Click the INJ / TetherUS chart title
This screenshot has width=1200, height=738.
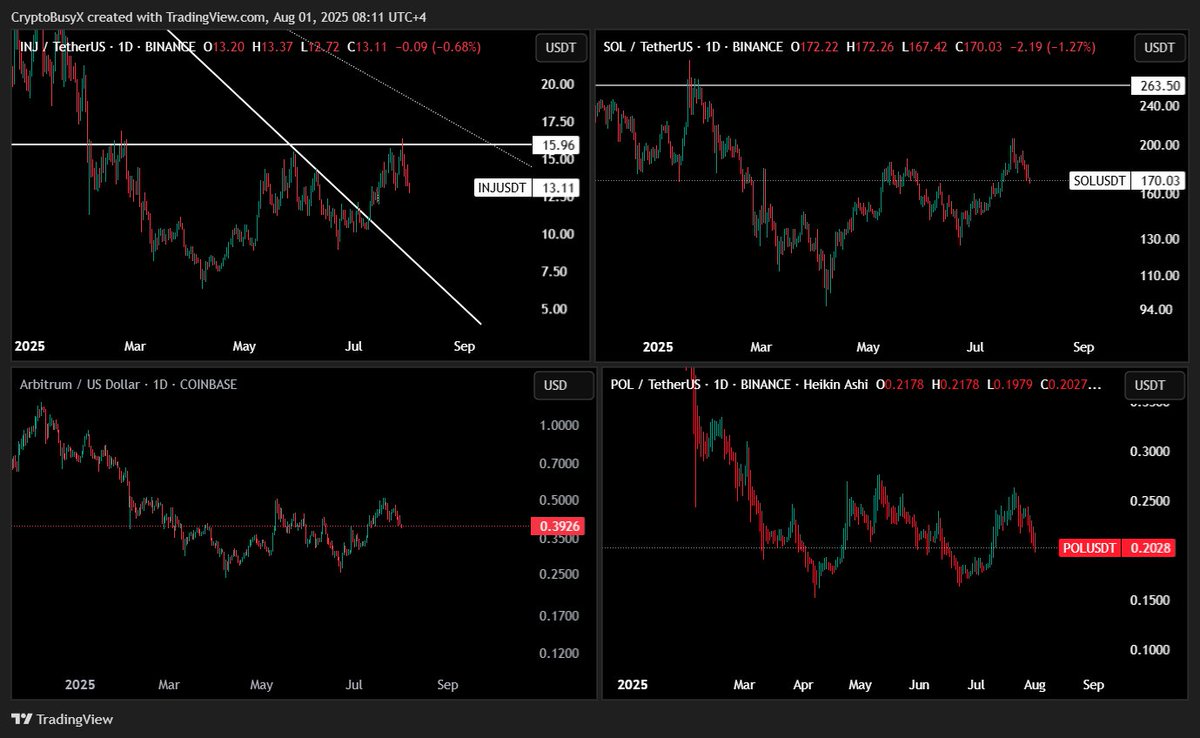point(107,47)
